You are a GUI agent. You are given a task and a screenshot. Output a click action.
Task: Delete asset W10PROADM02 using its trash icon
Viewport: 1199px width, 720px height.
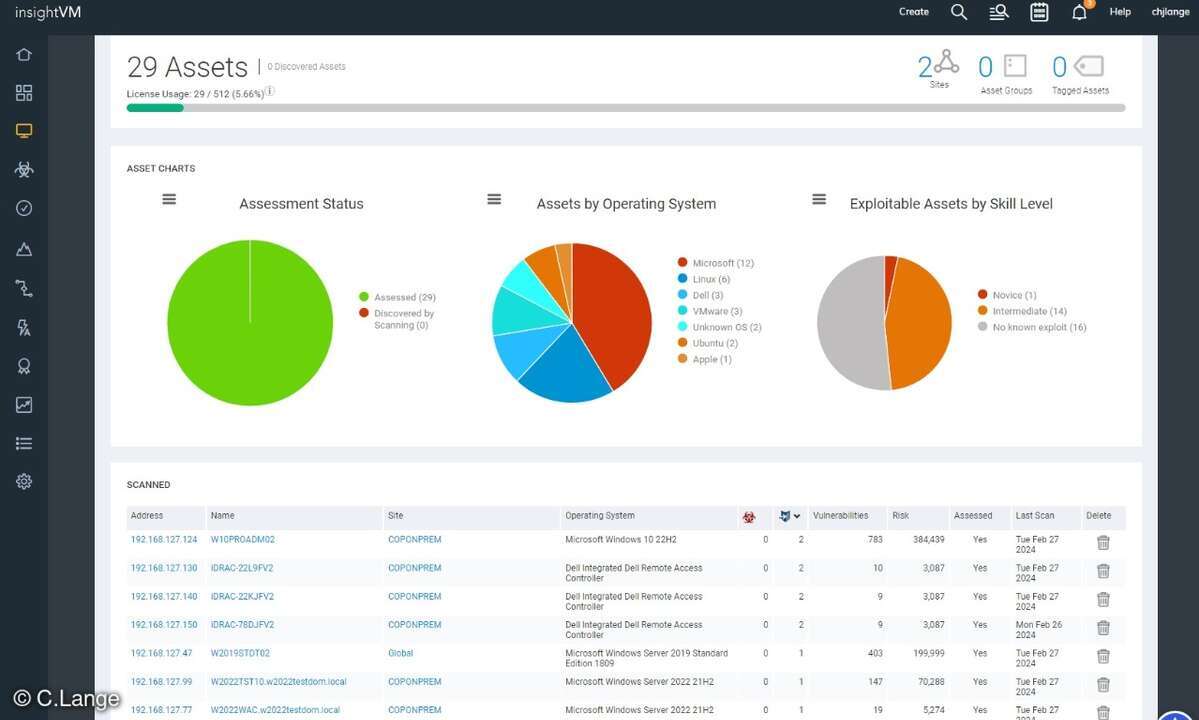click(x=1103, y=543)
